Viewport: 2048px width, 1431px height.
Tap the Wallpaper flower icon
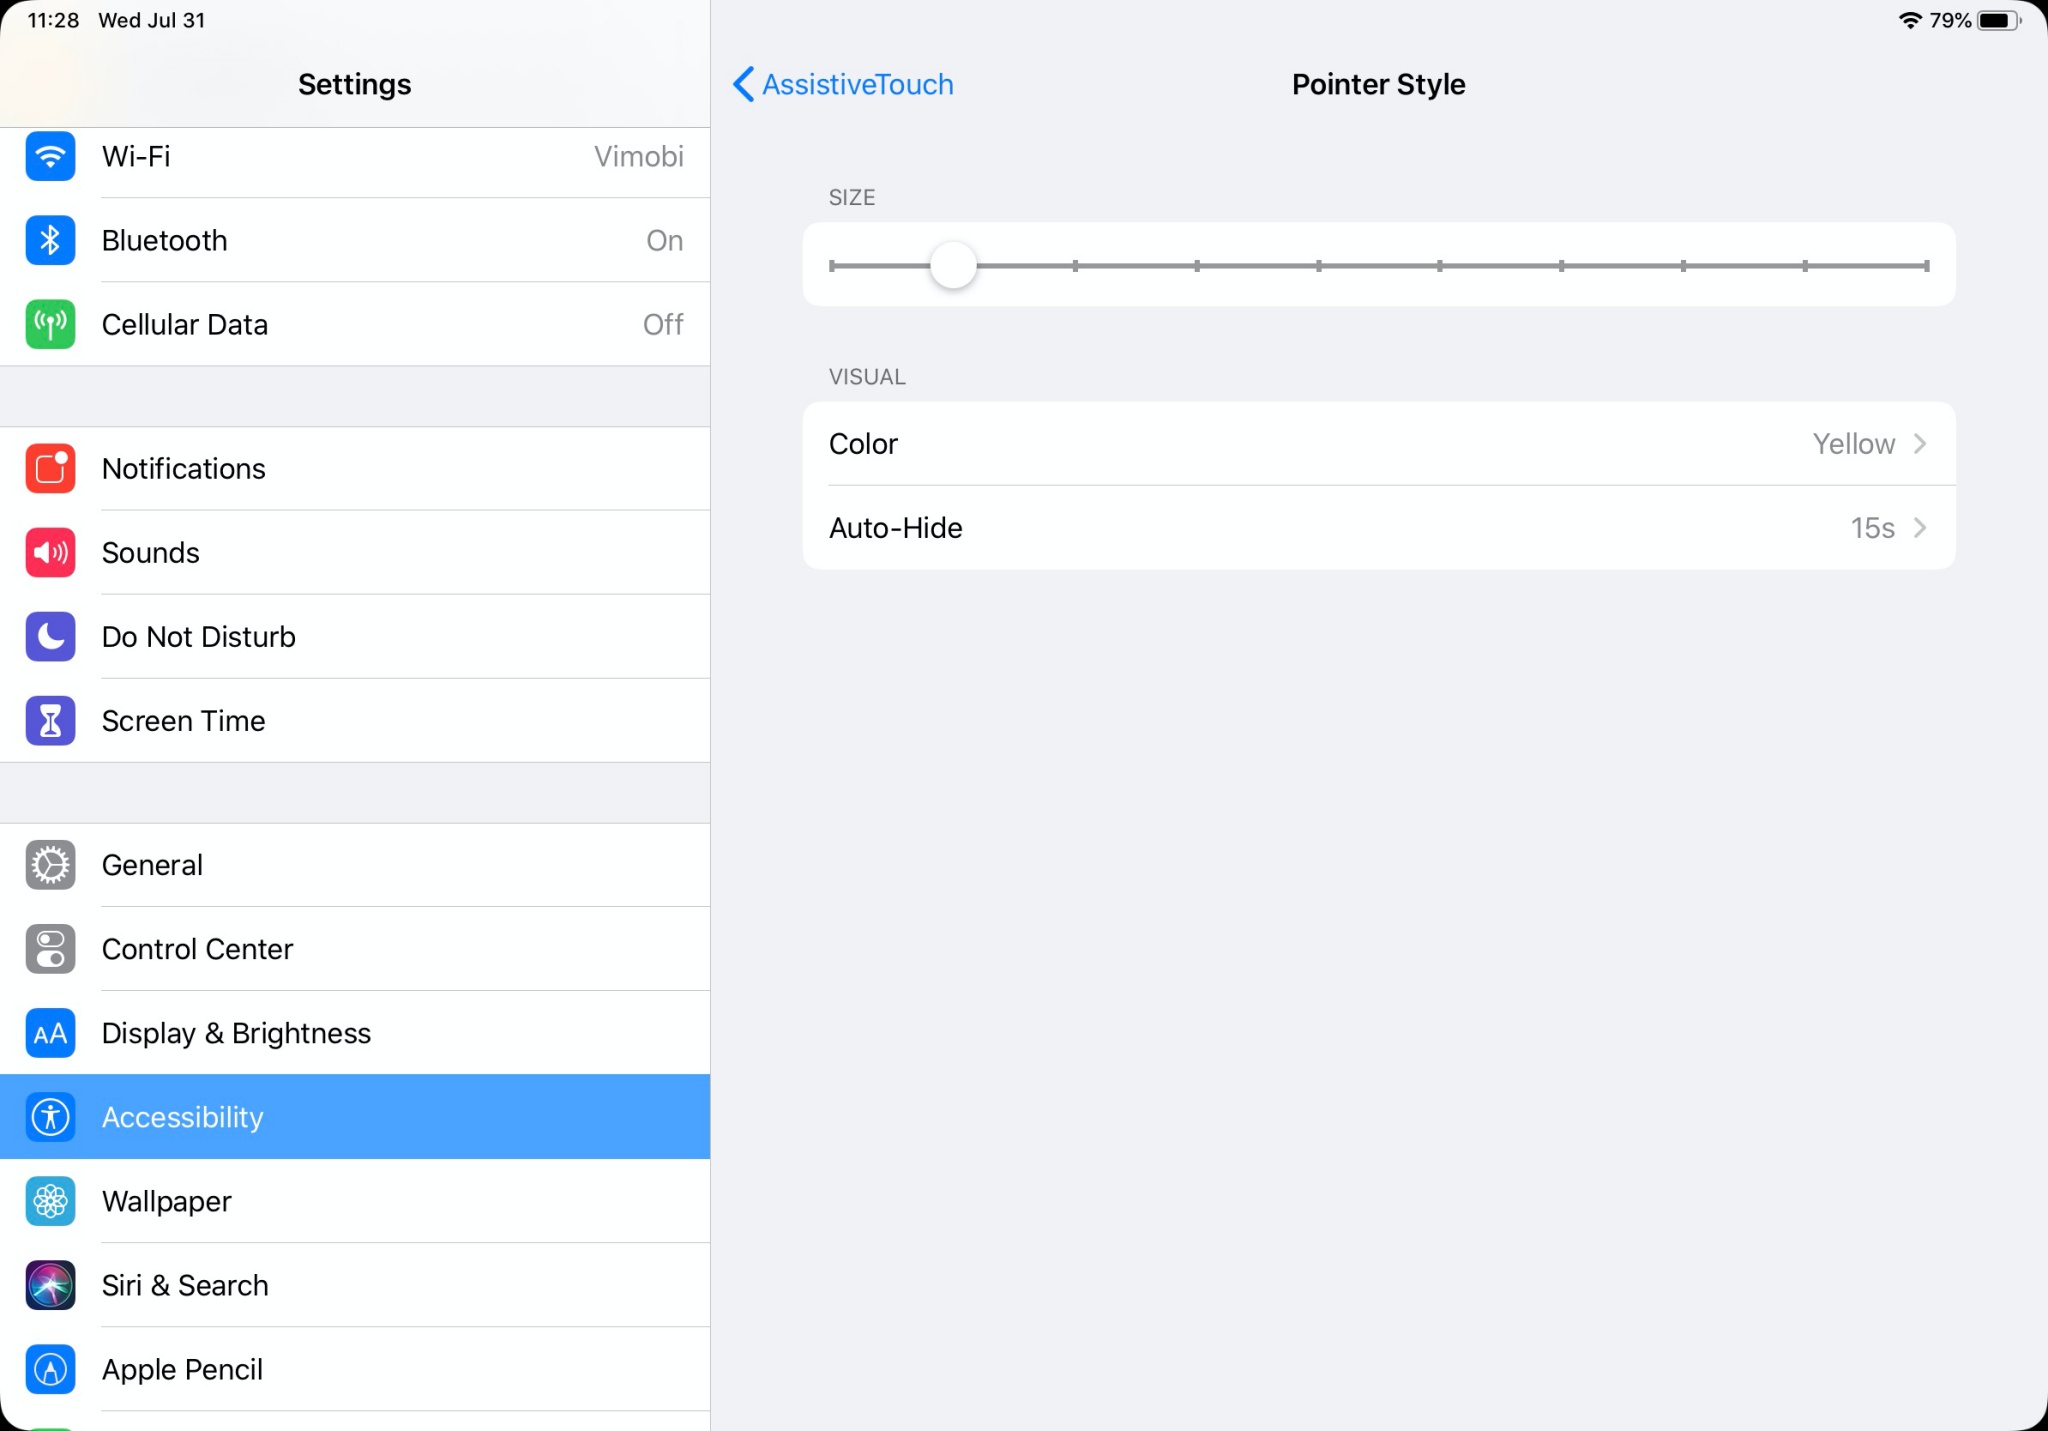click(50, 1200)
